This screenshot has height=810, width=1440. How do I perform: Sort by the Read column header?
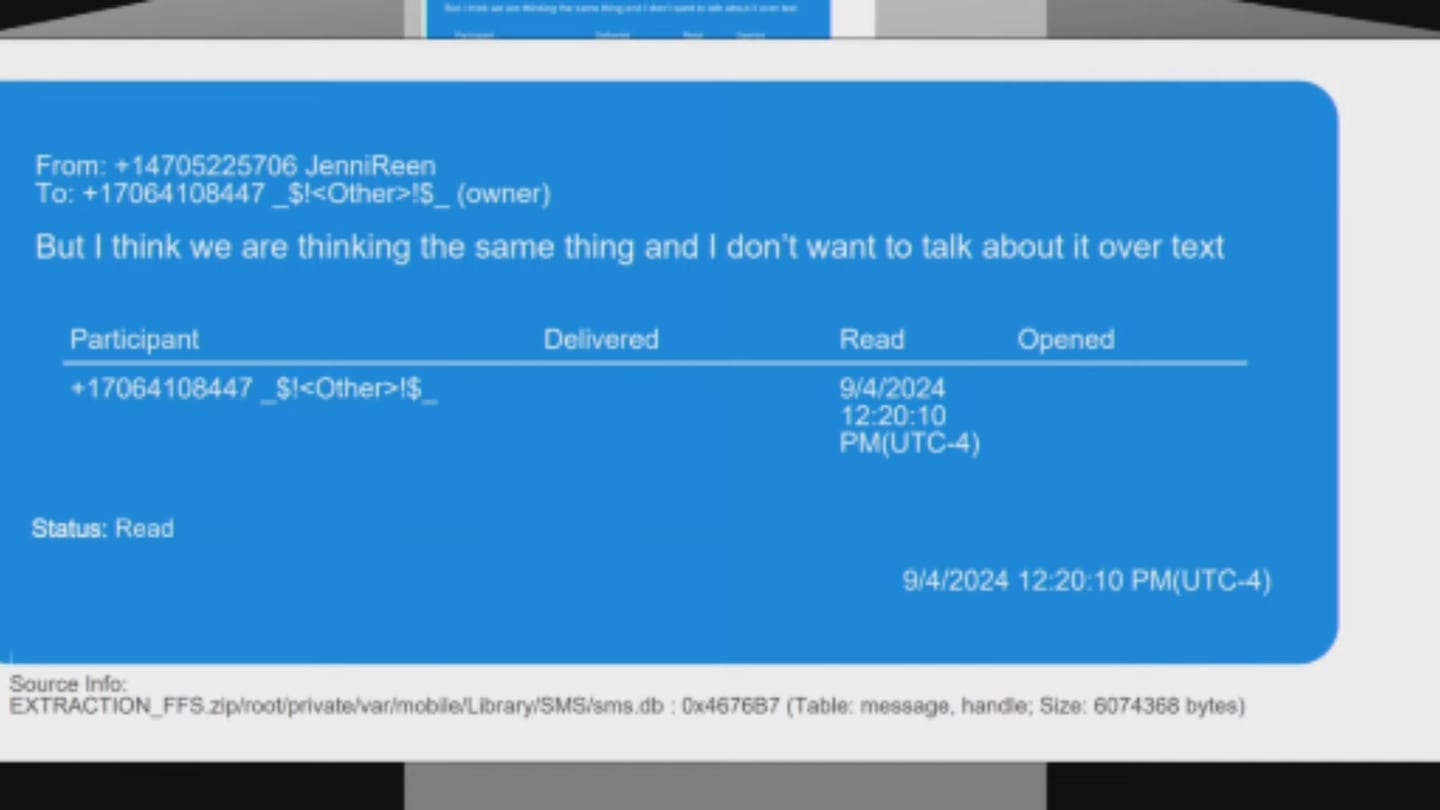pyautogui.click(x=871, y=340)
